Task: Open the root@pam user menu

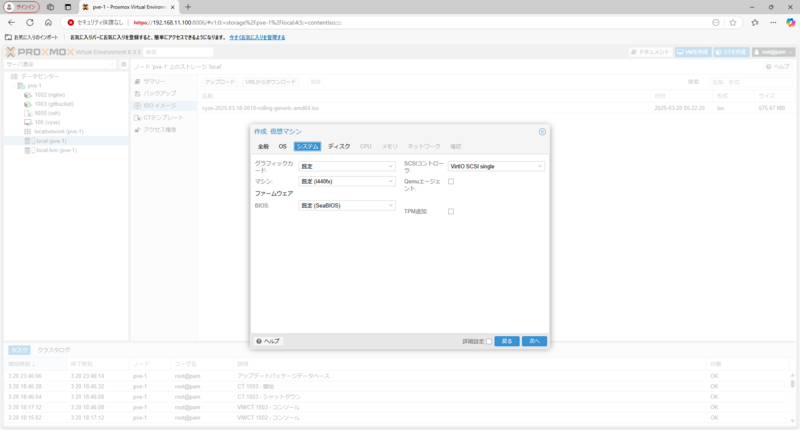Action: 773,52
